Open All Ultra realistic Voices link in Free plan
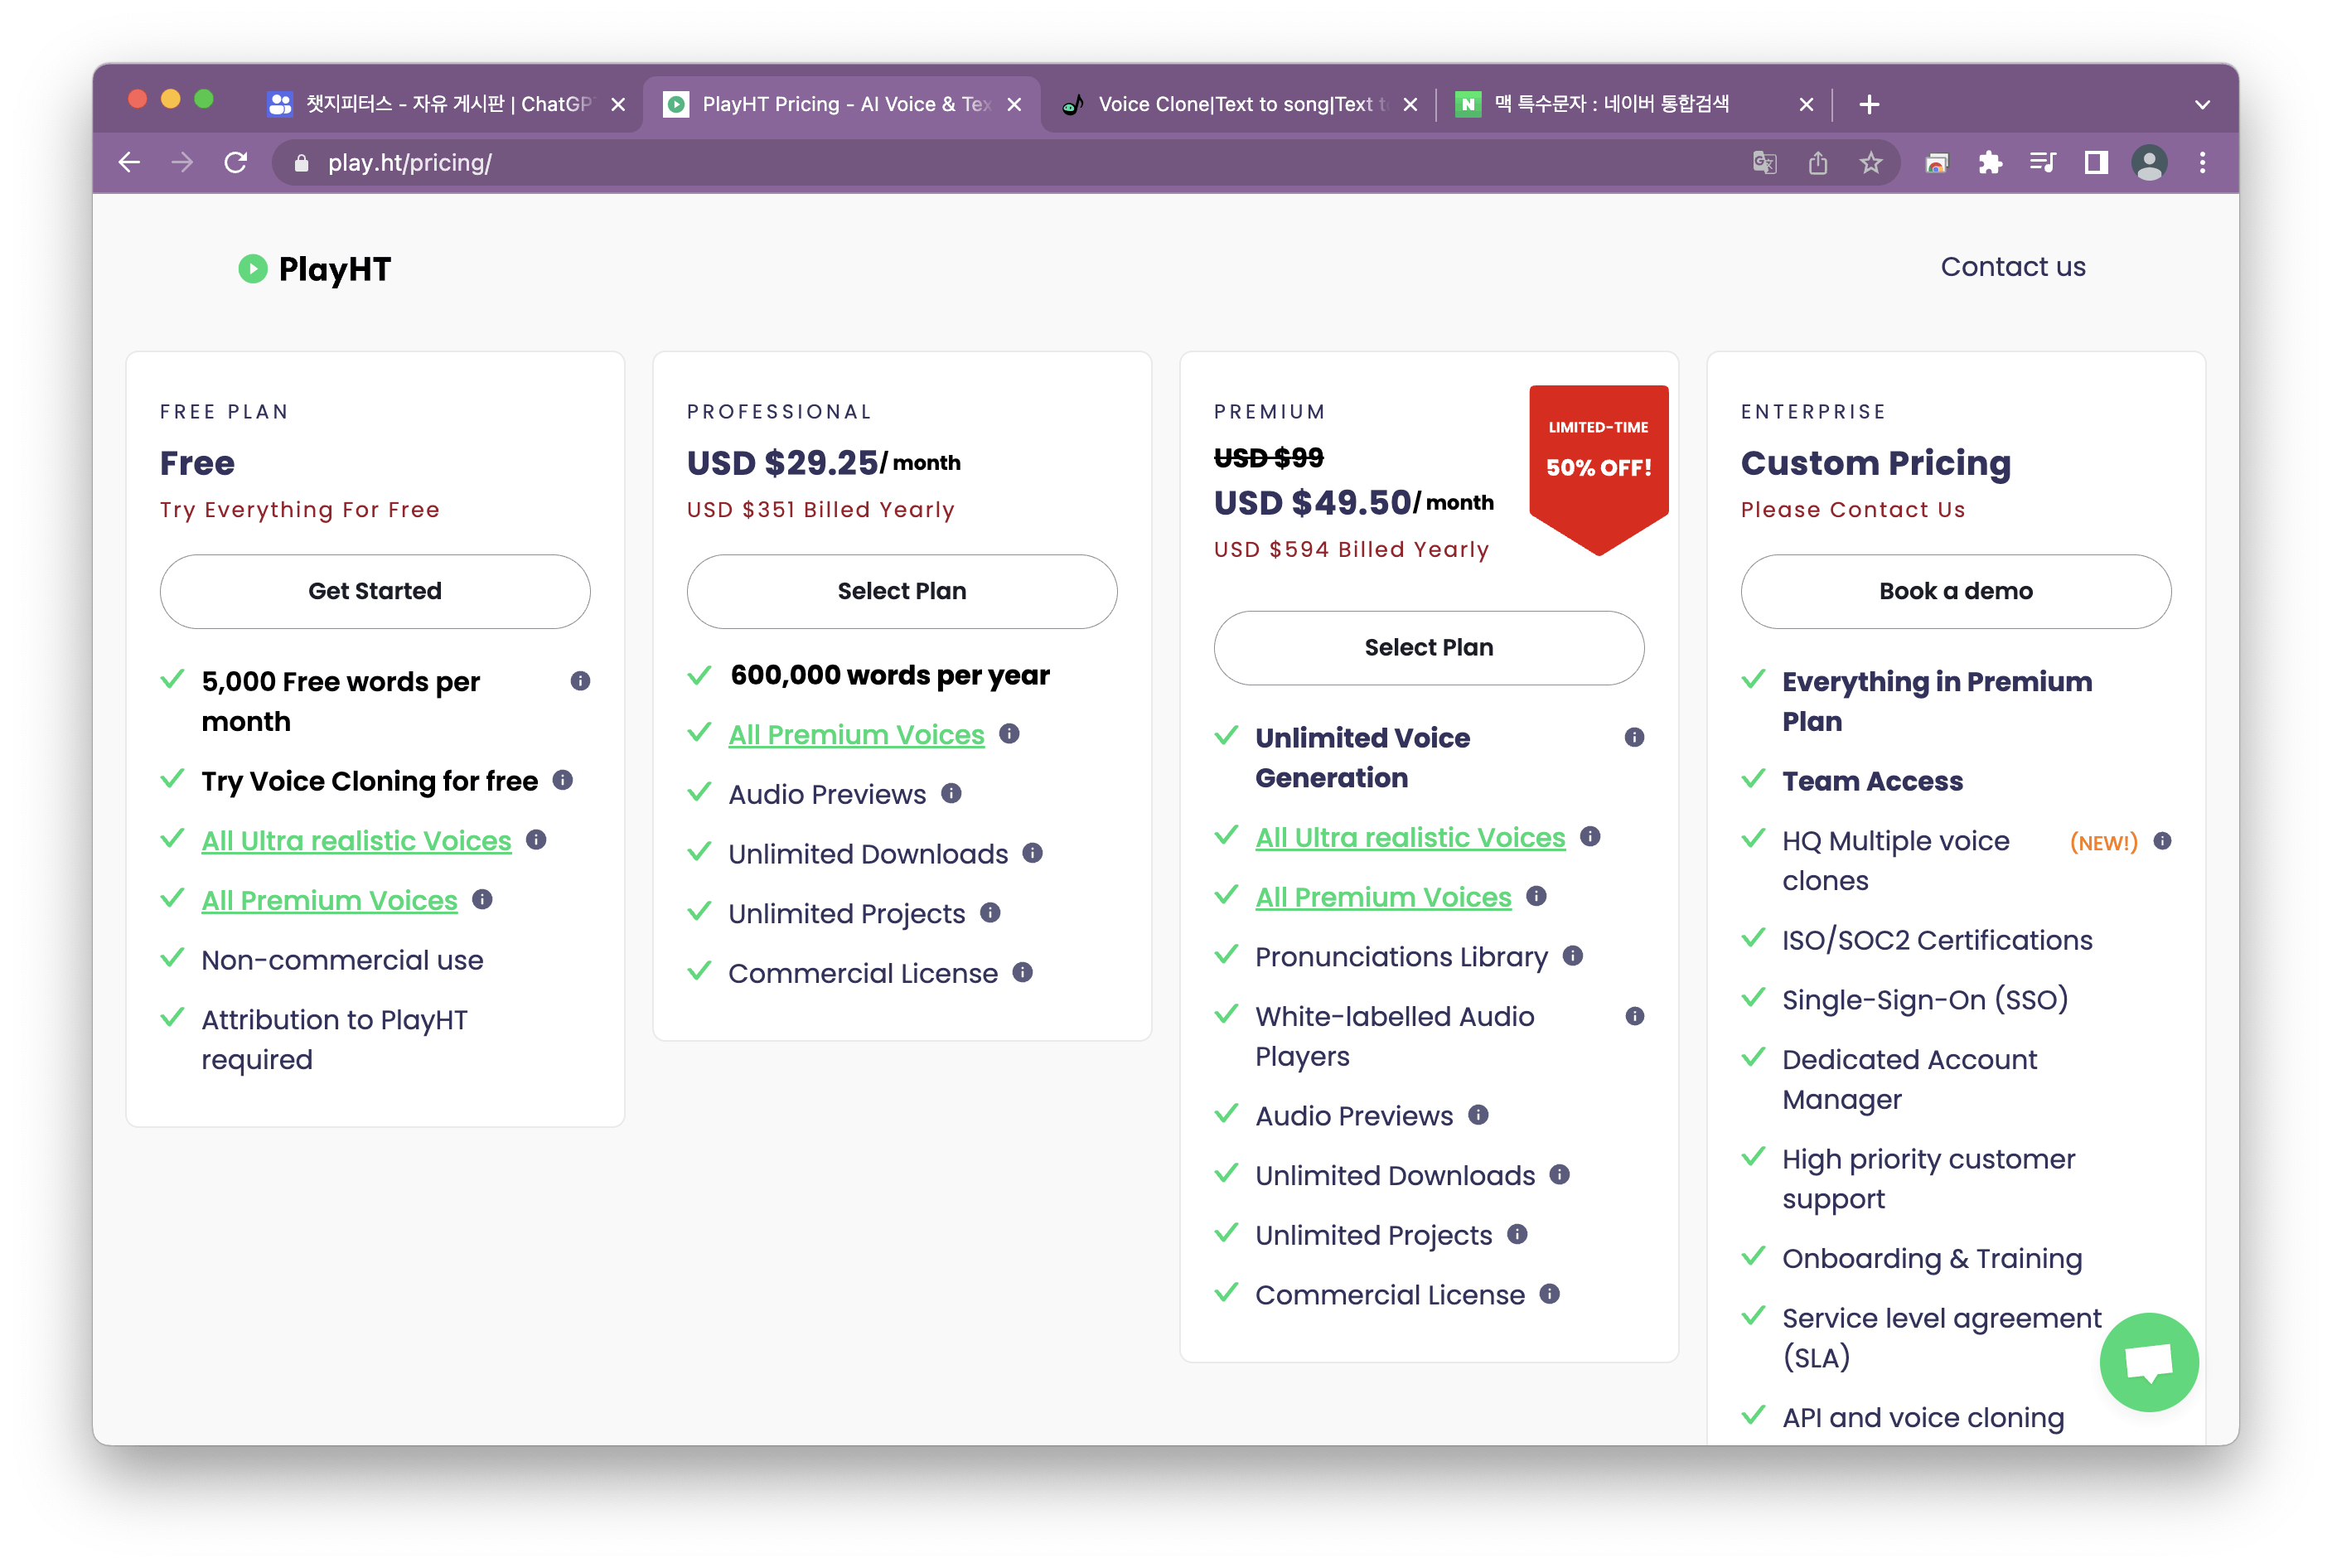Viewport: 2332px width, 1568px height. point(356,840)
